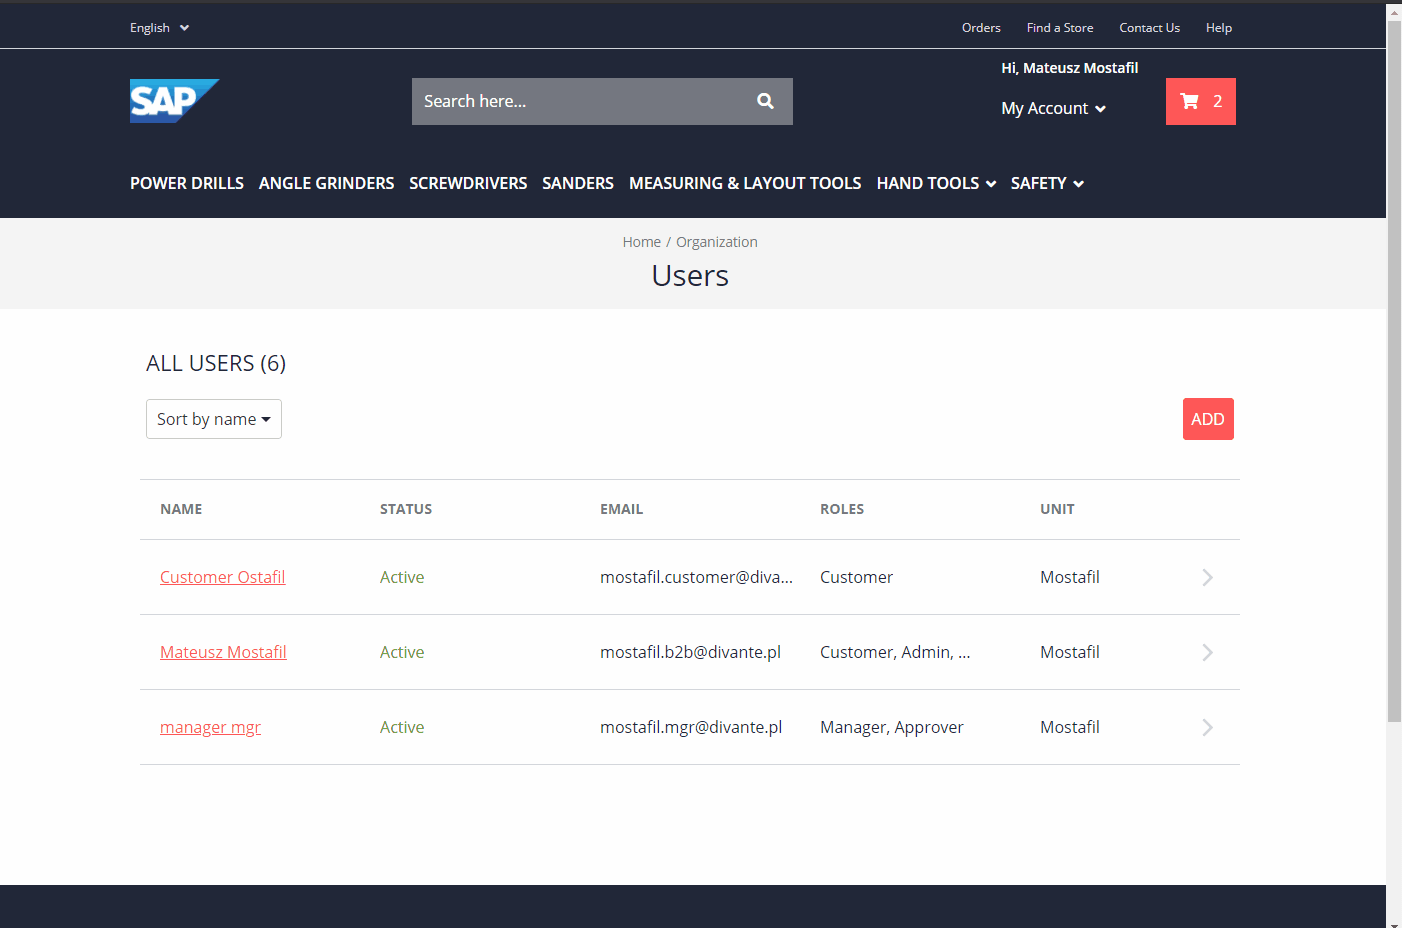The width and height of the screenshot is (1402, 928).
Task: Click the ROLES column header
Action: click(842, 509)
